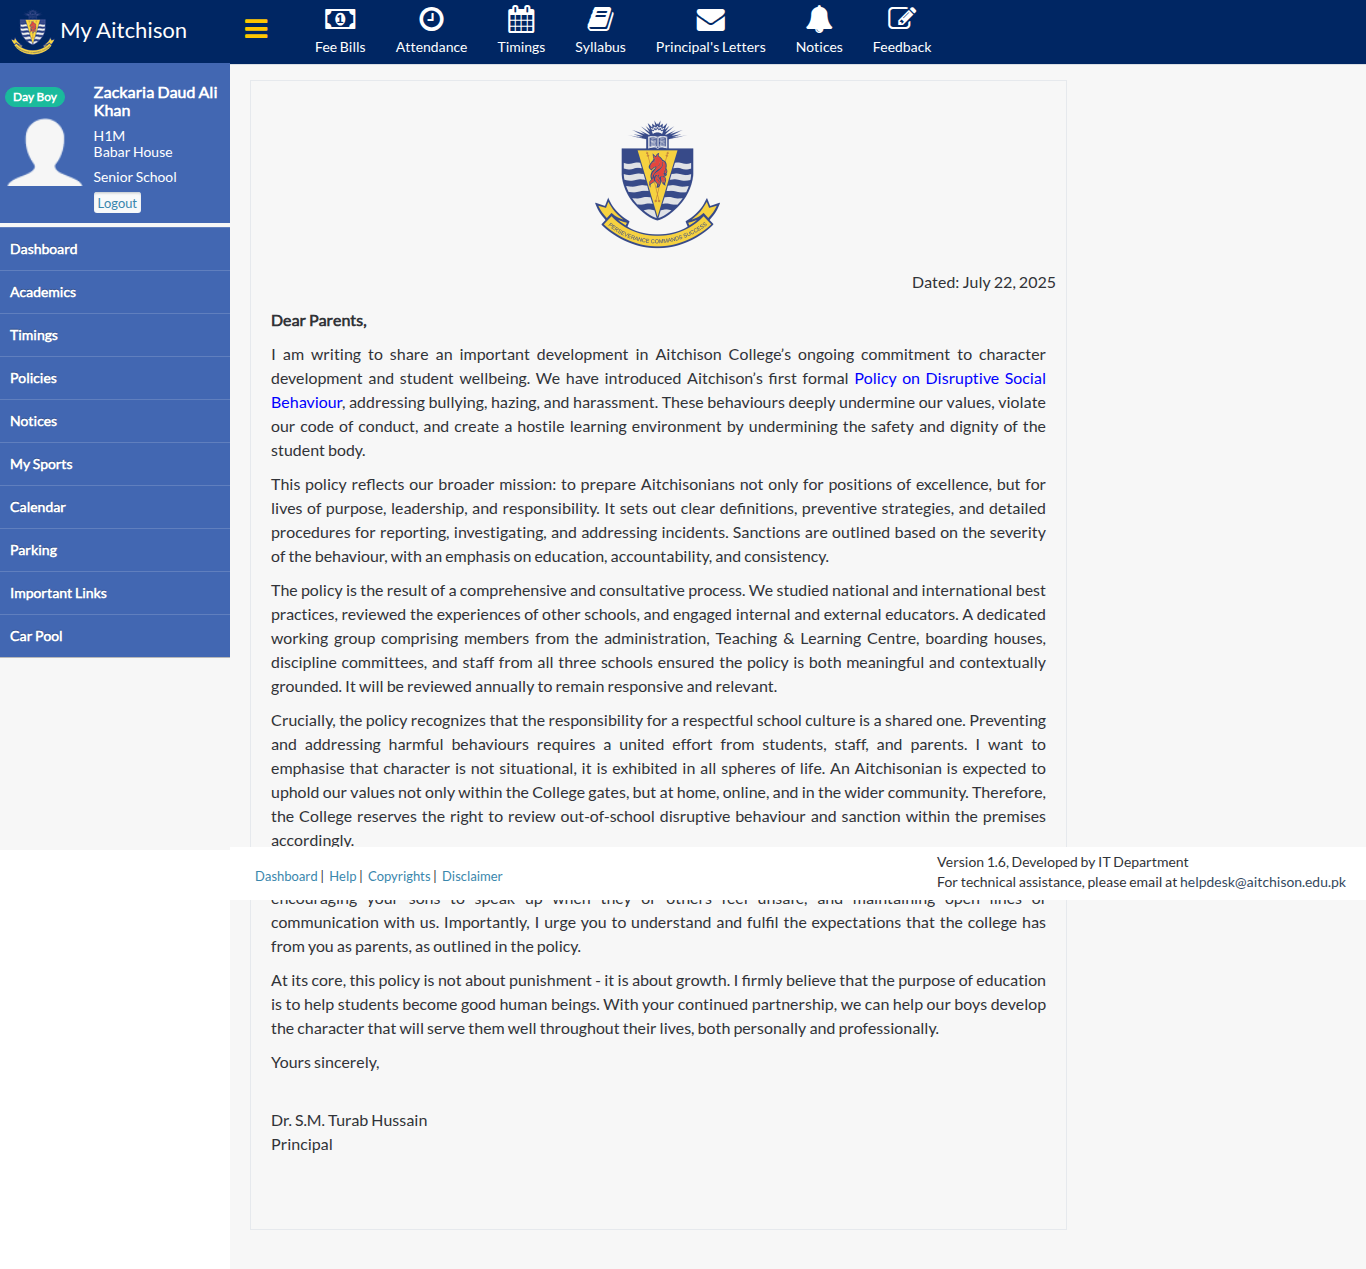The height and width of the screenshot is (1269, 1366).
Task: Click the My Aitchison site title
Action: pos(124,31)
